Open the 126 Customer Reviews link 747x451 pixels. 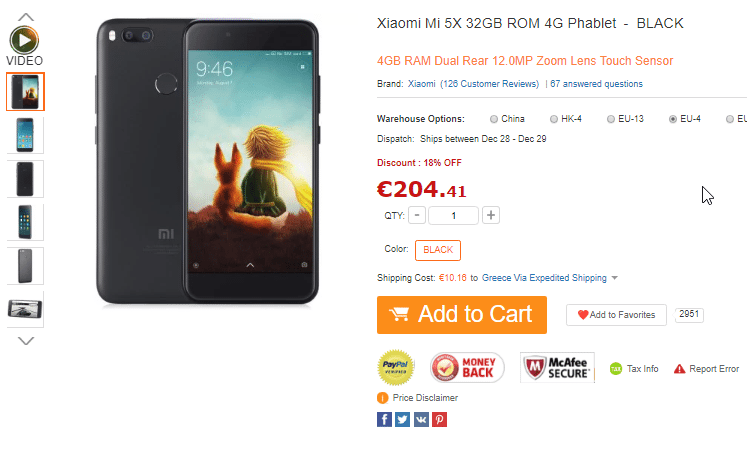pos(489,84)
